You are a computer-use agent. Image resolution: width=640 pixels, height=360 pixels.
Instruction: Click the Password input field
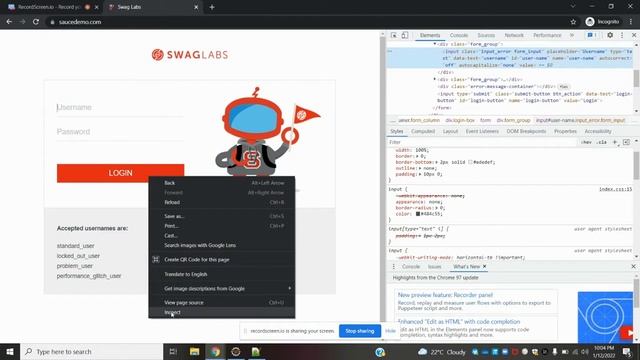pyautogui.click(x=120, y=131)
